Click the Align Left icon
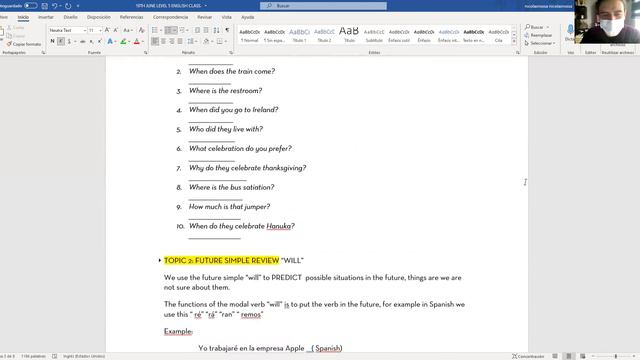Image resolution: width=640 pixels, height=360 pixels. pos(155,41)
